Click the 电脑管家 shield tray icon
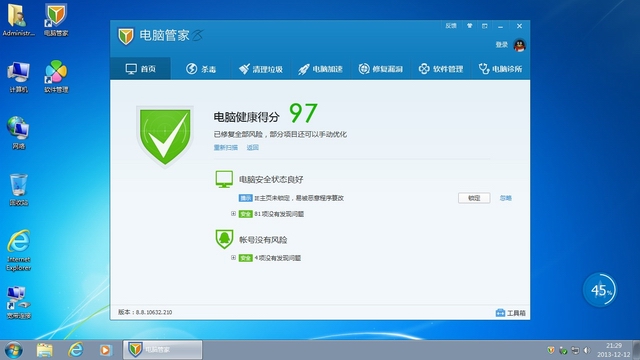Viewport: 640px width, 360px height. point(551,350)
